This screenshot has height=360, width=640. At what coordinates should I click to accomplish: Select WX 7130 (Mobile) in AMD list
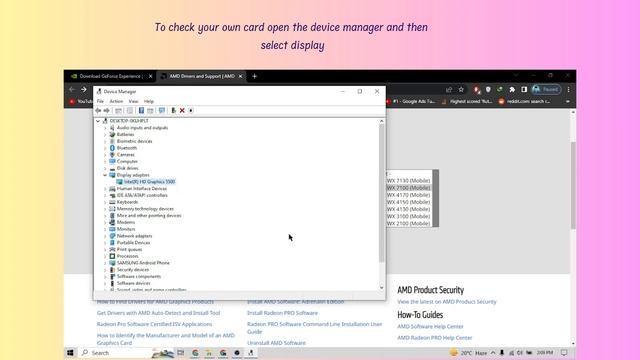pos(409,180)
